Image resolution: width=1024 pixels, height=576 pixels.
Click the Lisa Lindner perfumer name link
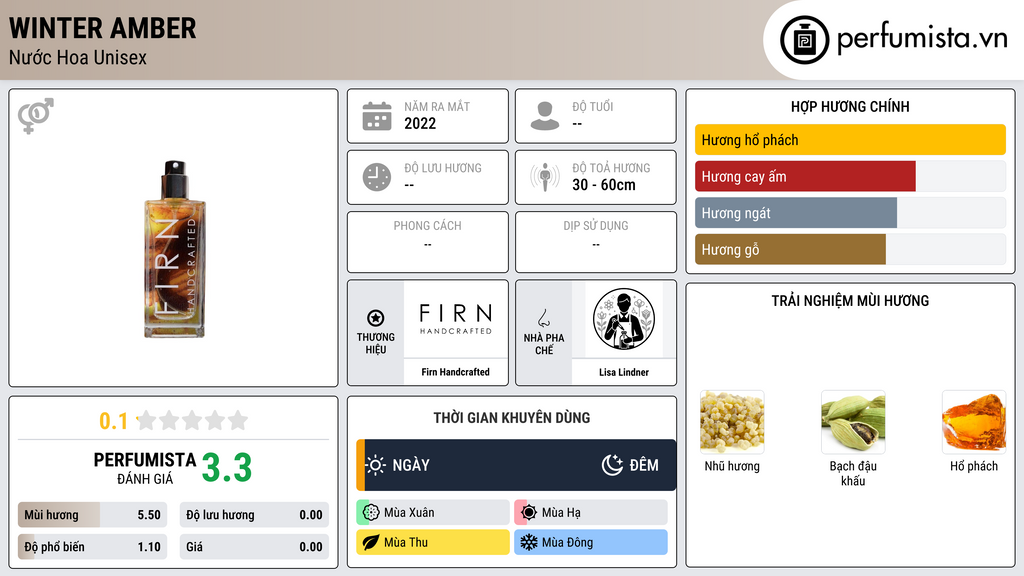pyautogui.click(x=624, y=372)
